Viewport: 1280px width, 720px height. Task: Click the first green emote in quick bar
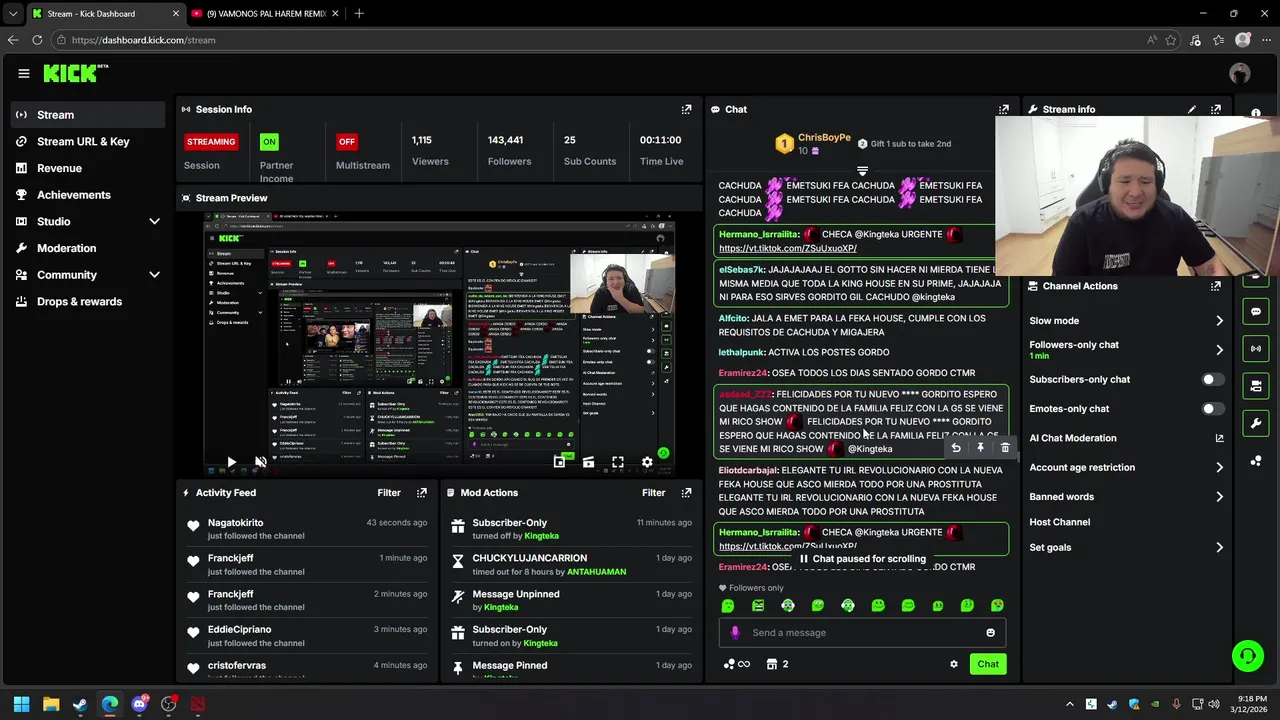(728, 605)
